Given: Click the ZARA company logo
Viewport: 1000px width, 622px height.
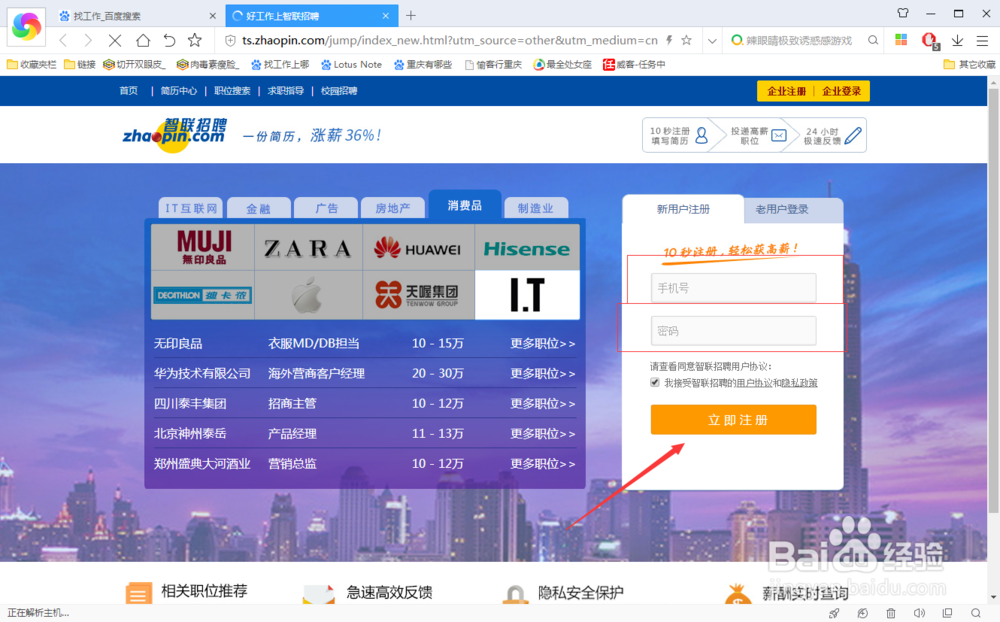Looking at the screenshot, I should click(309, 247).
